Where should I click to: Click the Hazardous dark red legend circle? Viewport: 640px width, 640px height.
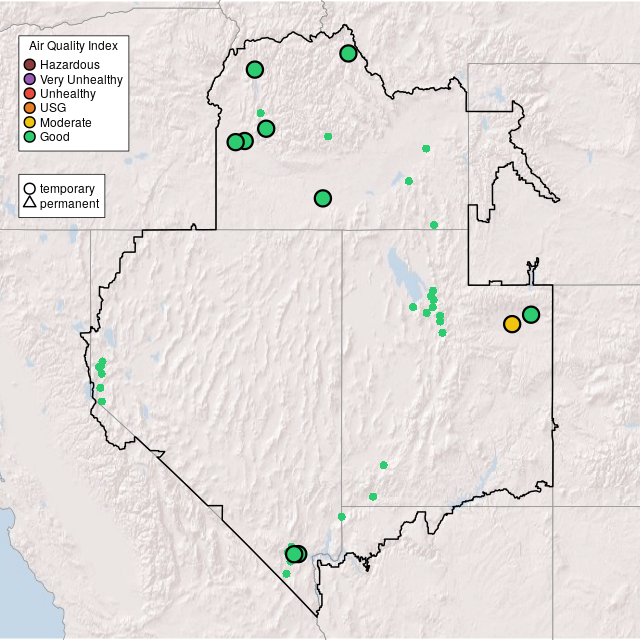coord(30,65)
